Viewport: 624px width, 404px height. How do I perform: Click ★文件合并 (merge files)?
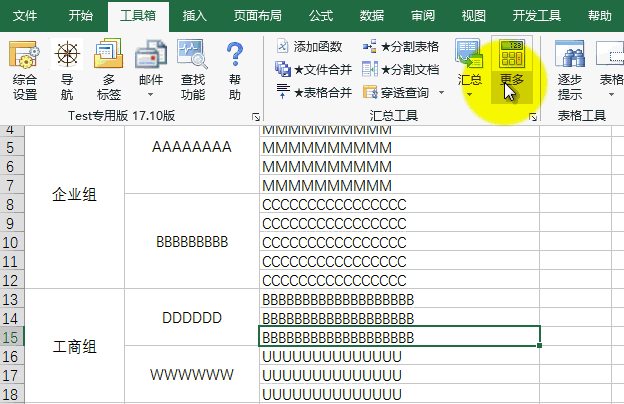pyautogui.click(x=313, y=70)
